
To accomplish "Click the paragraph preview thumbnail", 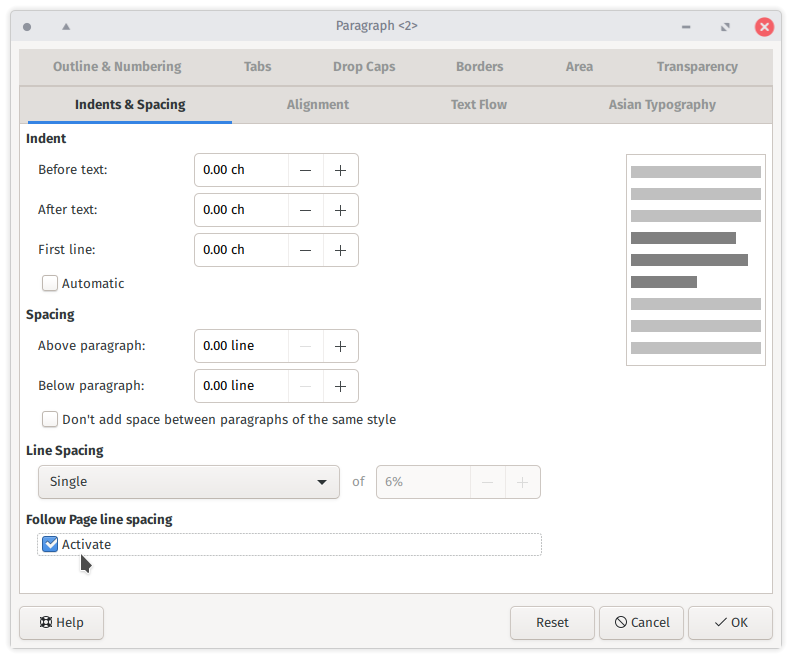I will click(x=695, y=259).
